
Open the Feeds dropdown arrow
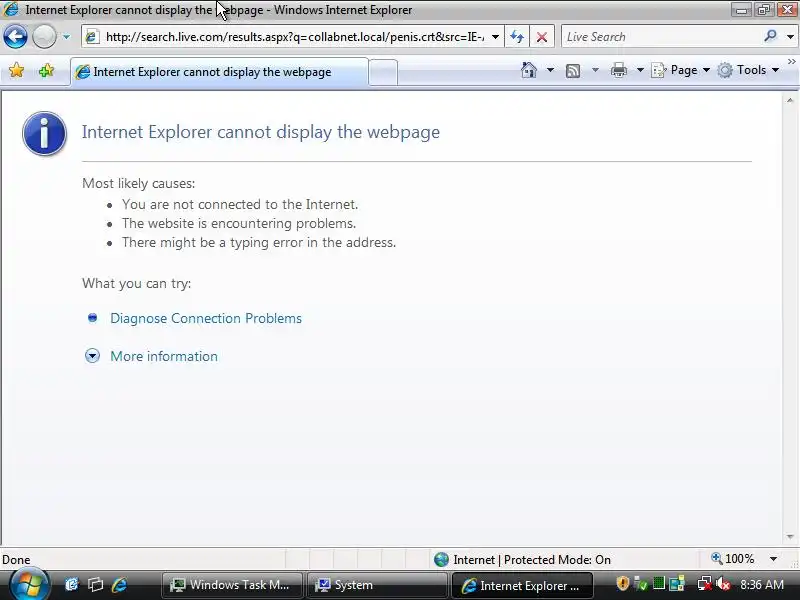coord(595,70)
